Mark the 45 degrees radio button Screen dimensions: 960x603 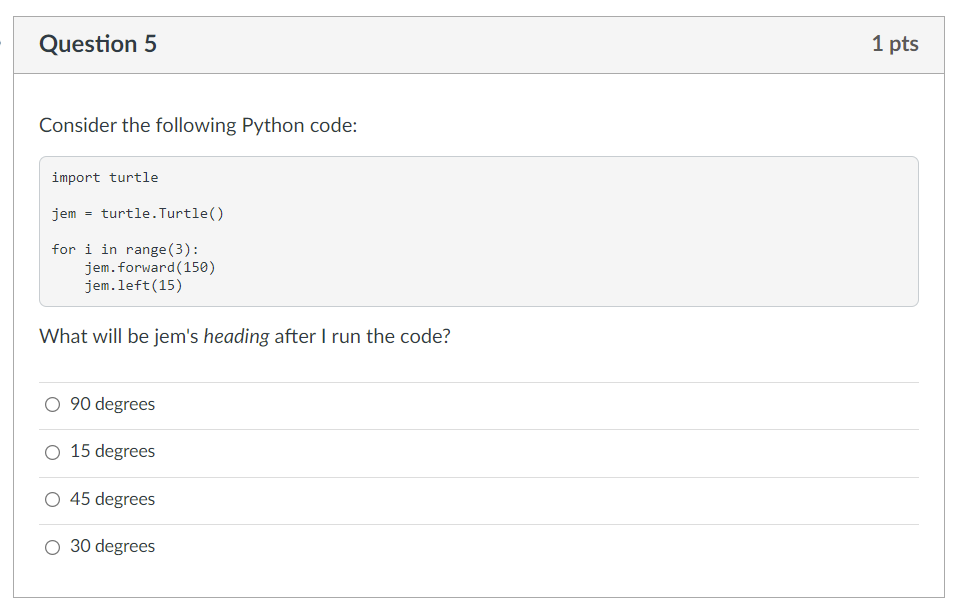pos(53,500)
